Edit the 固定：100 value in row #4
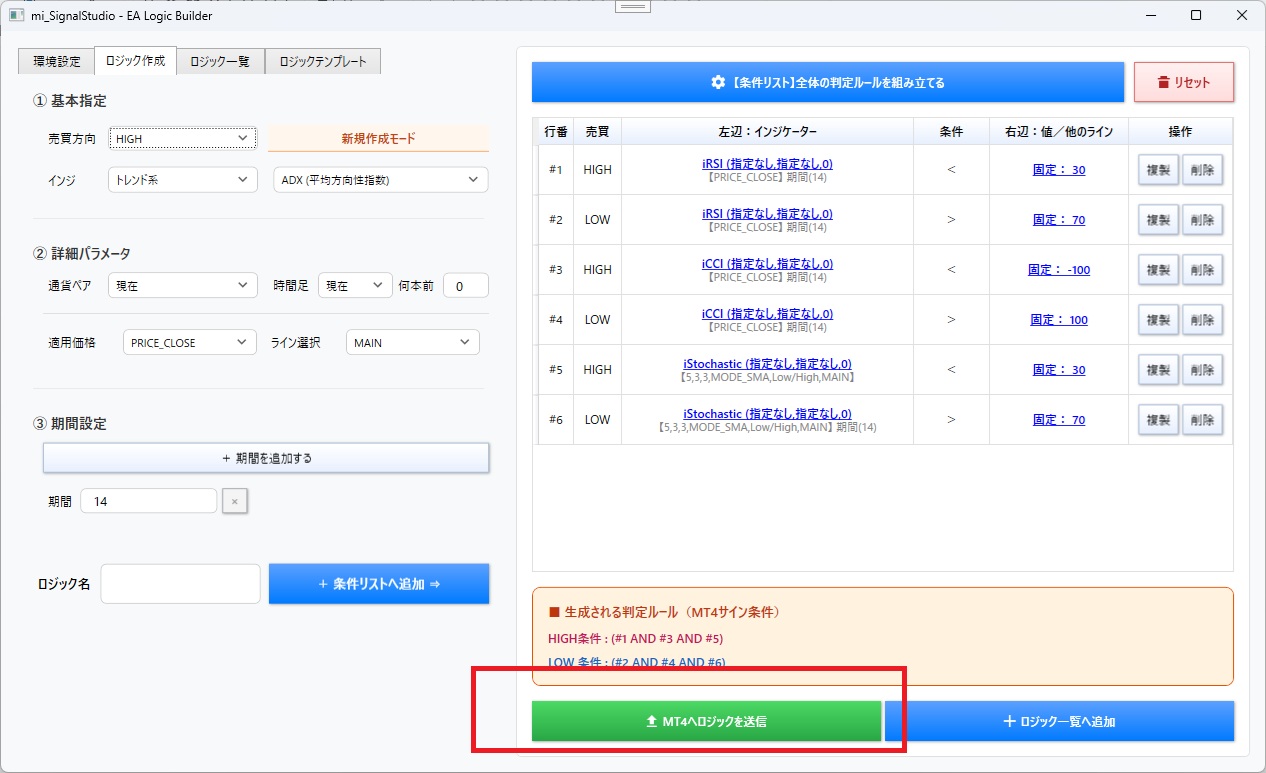This screenshot has height=773, width=1266. [x=1059, y=320]
